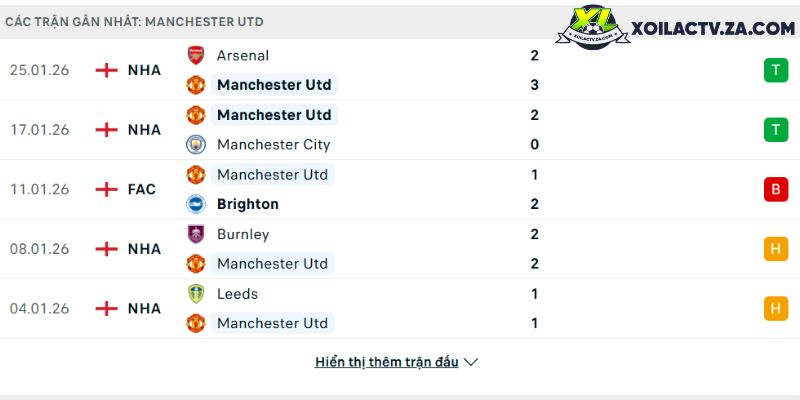800x400 pixels.
Task: Click the Leeds club crest icon
Action: (196, 294)
